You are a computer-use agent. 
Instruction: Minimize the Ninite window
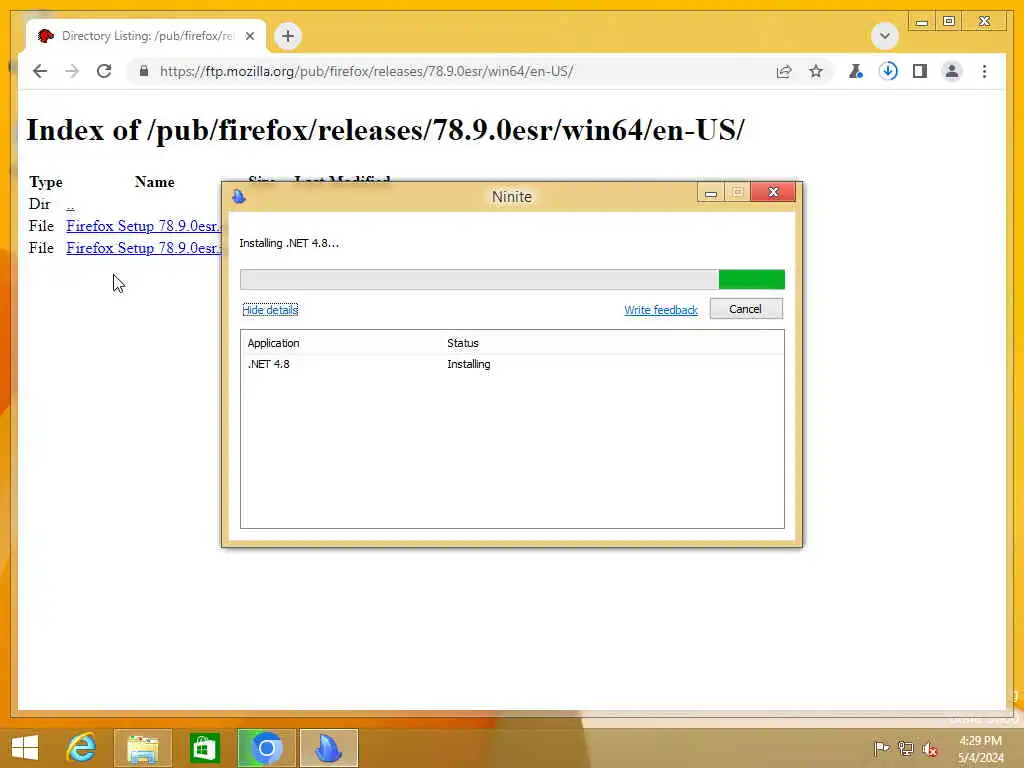coord(711,193)
